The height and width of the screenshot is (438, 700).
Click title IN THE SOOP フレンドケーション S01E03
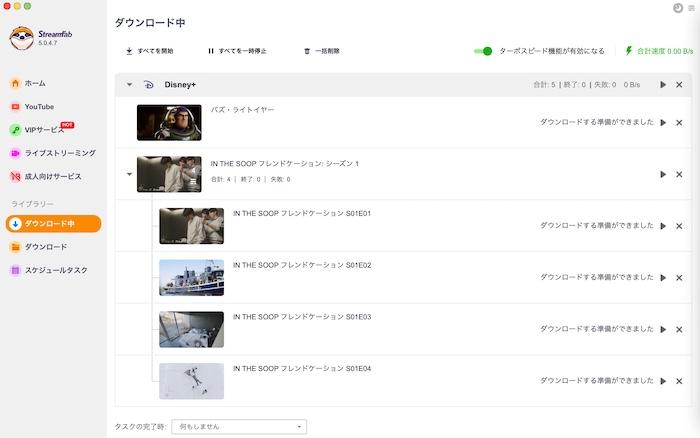pyautogui.click(x=302, y=317)
